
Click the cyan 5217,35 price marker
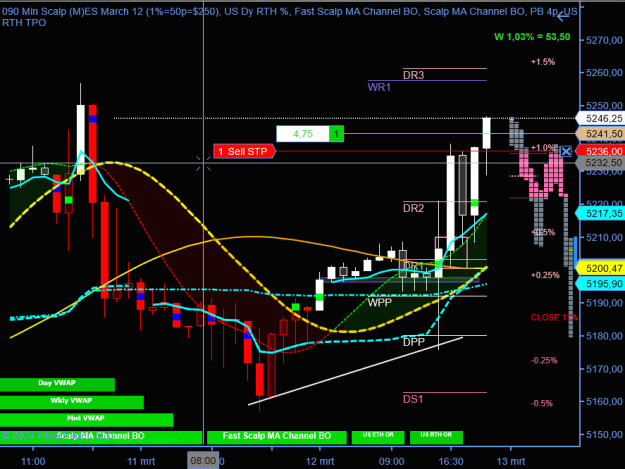click(x=599, y=214)
